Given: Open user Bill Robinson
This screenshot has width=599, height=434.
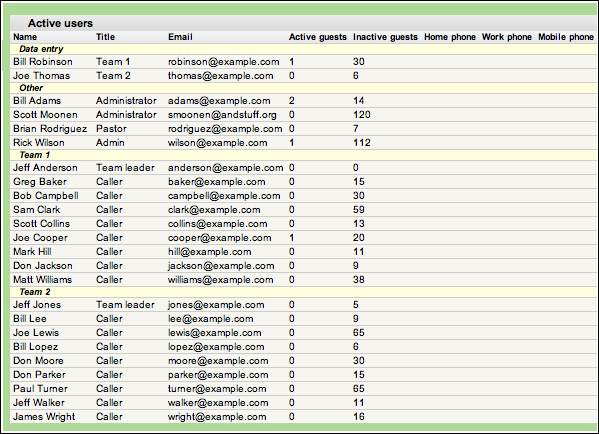Looking at the screenshot, I should point(43,62).
